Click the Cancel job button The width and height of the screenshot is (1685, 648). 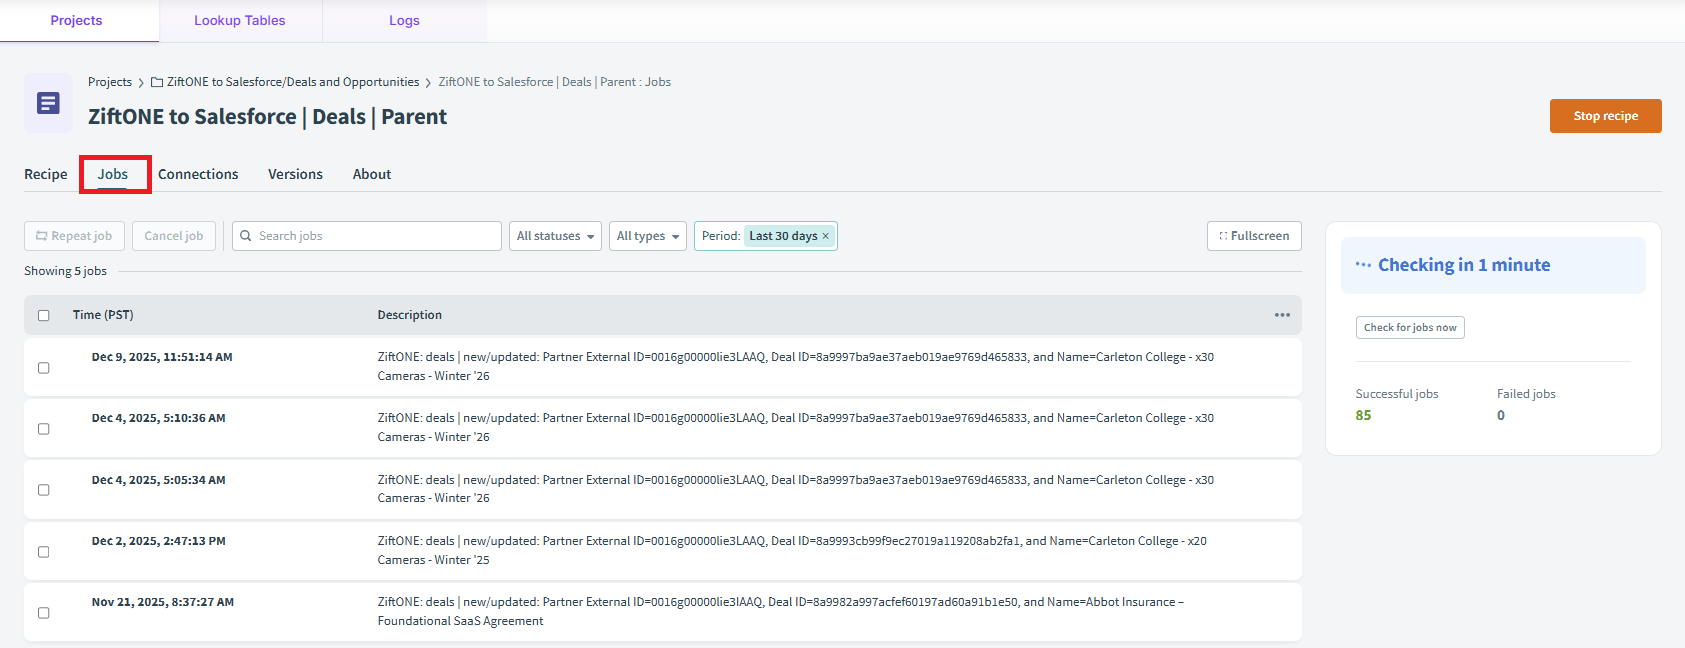174,236
